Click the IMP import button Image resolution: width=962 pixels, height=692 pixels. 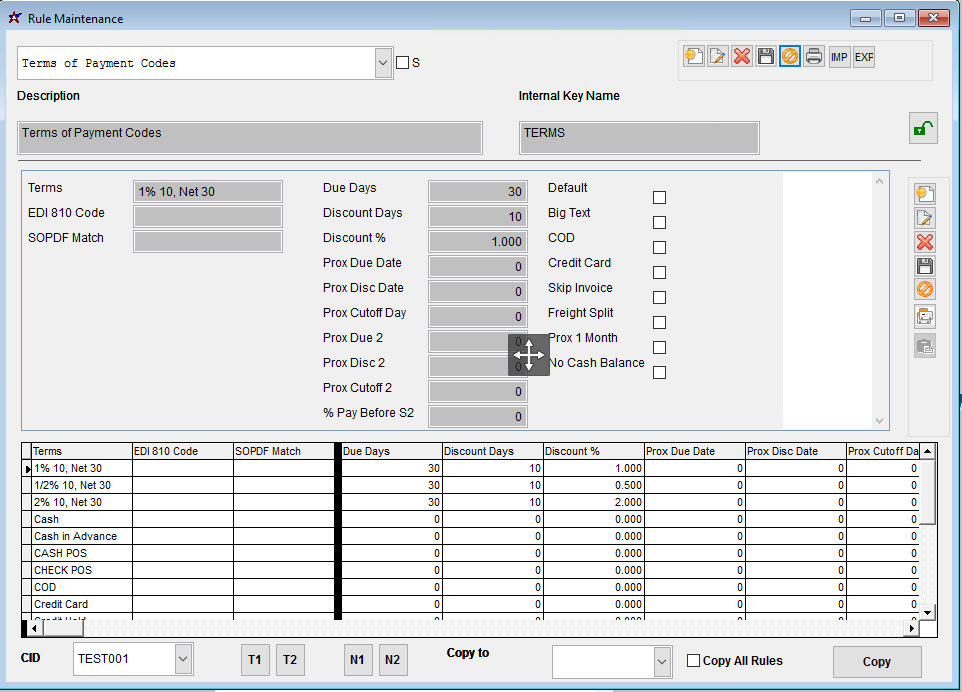(839, 57)
